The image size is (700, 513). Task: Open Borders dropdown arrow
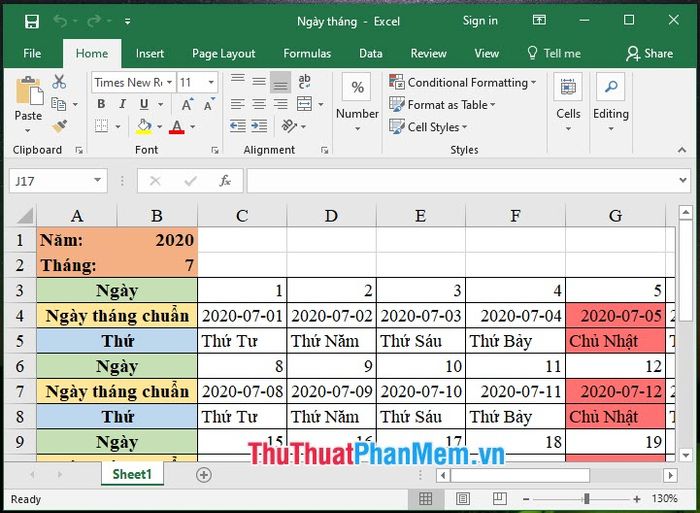point(118,127)
